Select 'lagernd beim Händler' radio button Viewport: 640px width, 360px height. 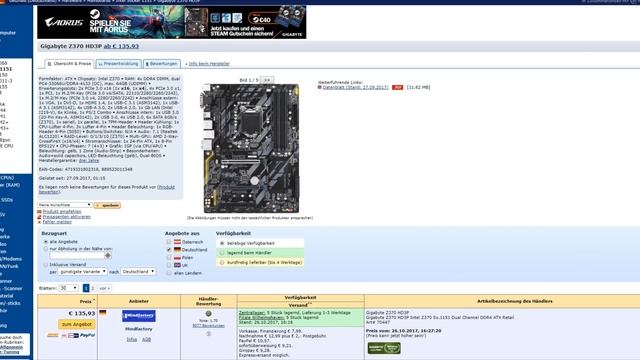click(222, 253)
